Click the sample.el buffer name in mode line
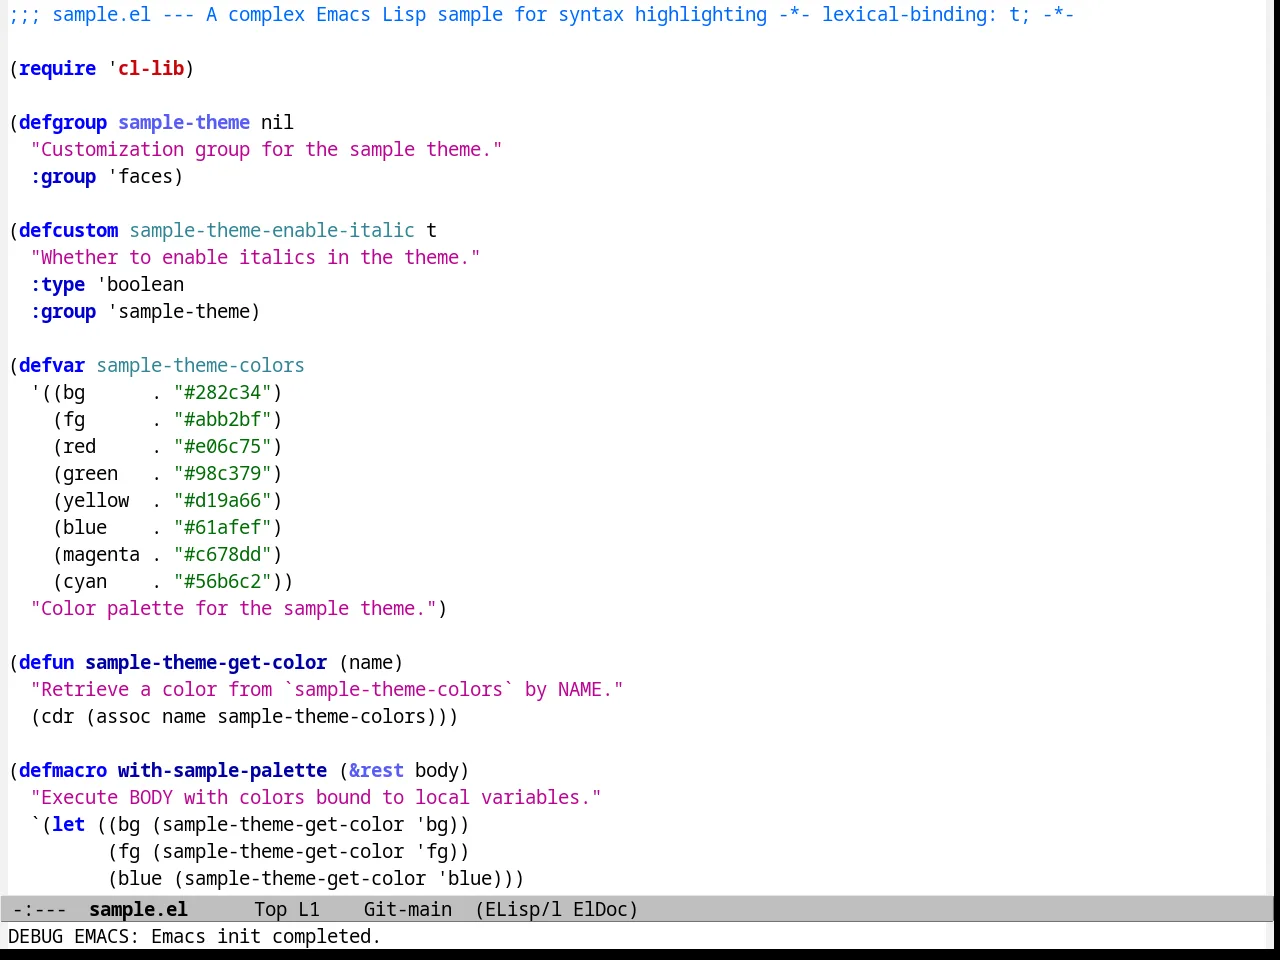 (138, 909)
